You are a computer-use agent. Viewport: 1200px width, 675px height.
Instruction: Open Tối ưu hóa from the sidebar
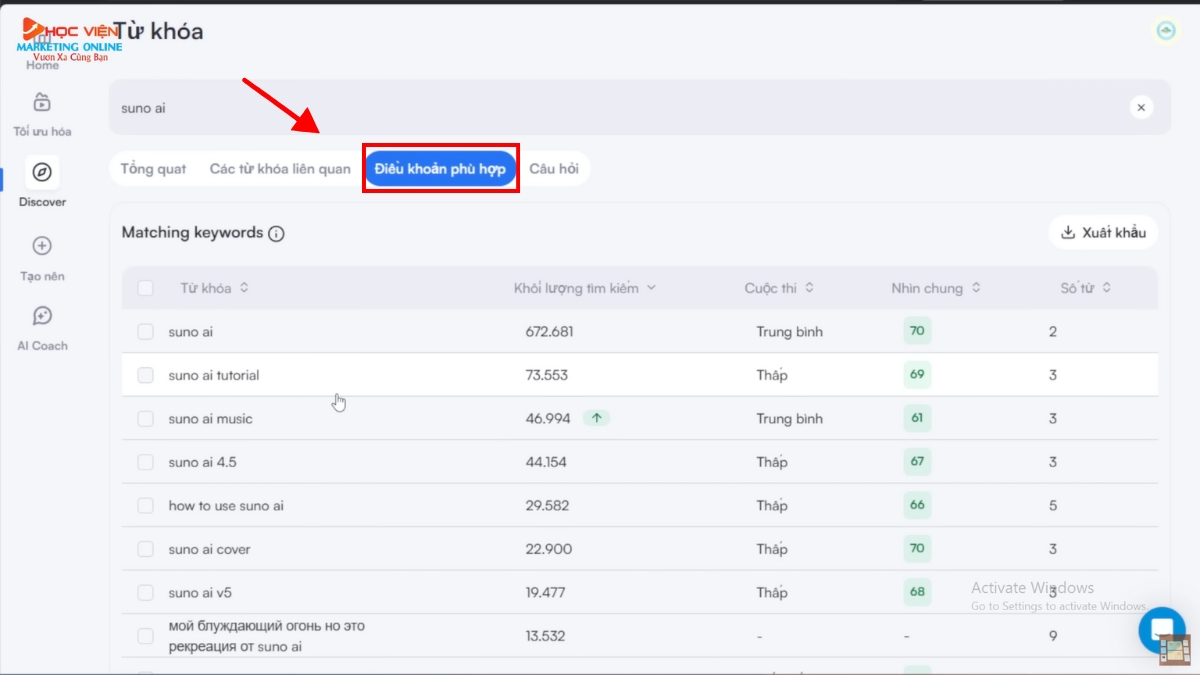[x=41, y=103]
